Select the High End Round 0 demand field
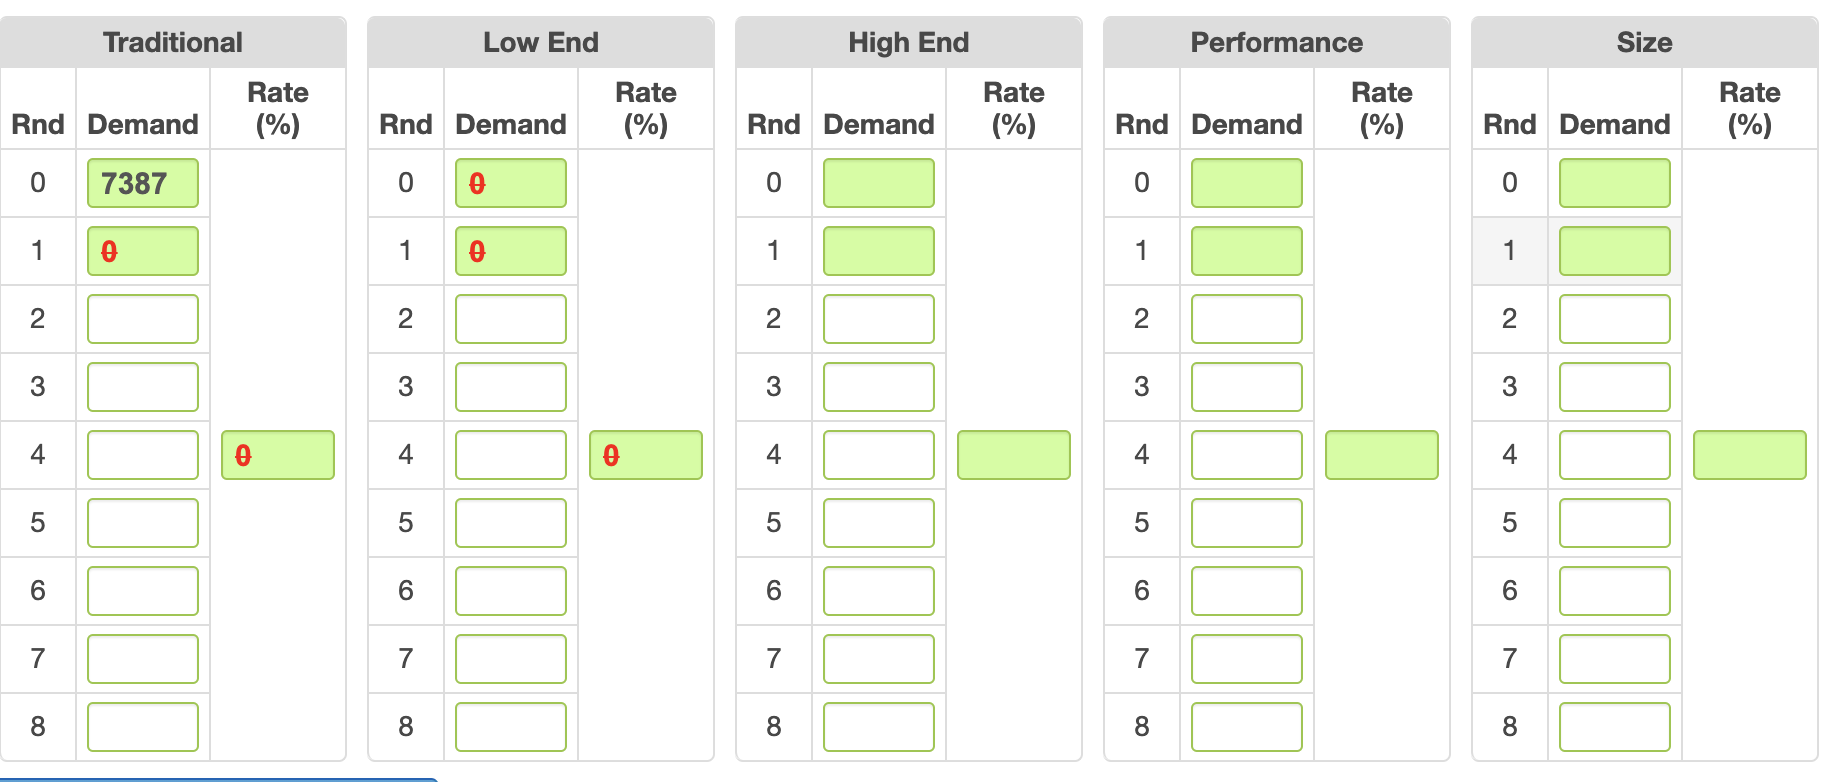The width and height of the screenshot is (1828, 782). pyautogui.click(x=878, y=183)
